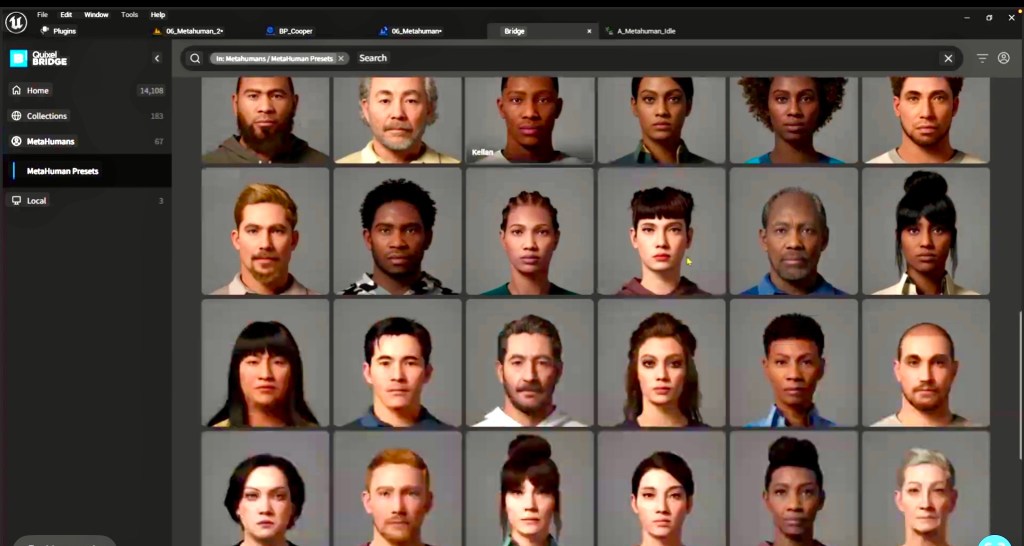
Task: Open the Tools menu
Action: [130, 15]
